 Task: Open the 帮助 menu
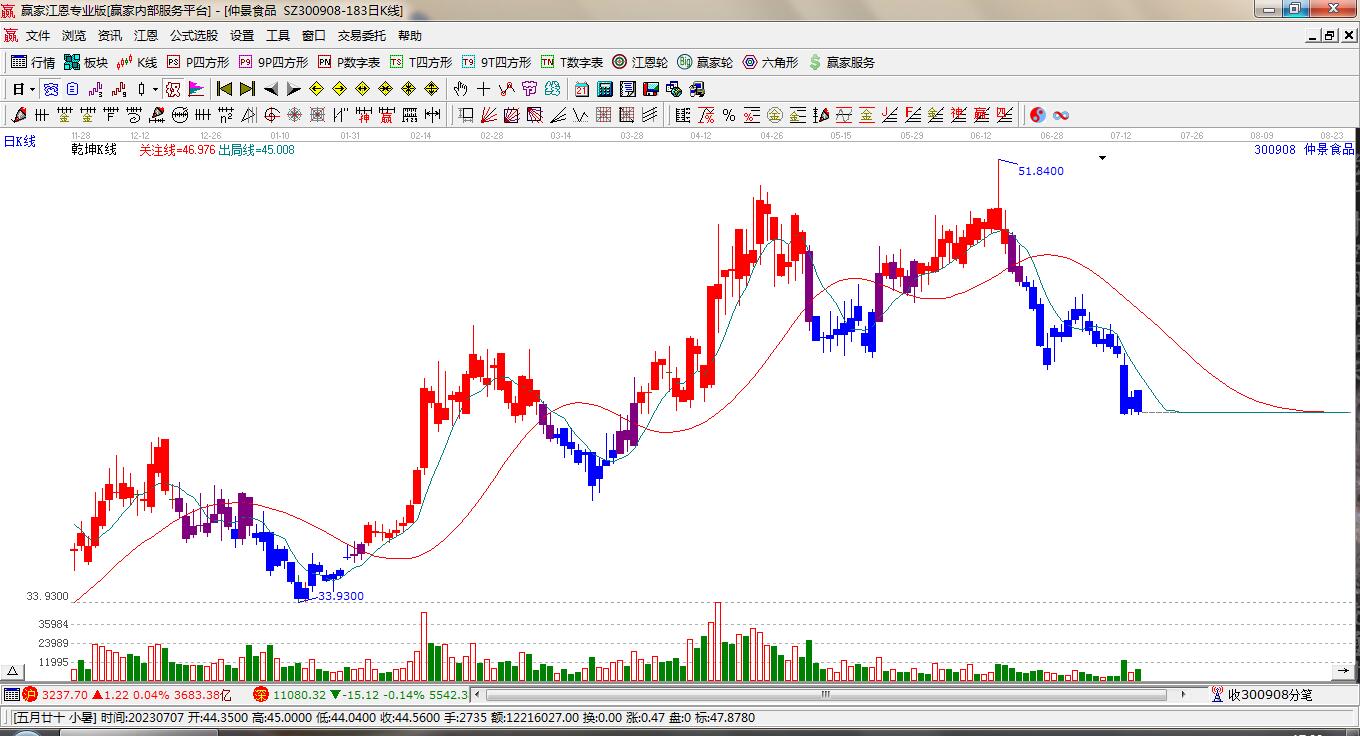point(410,36)
